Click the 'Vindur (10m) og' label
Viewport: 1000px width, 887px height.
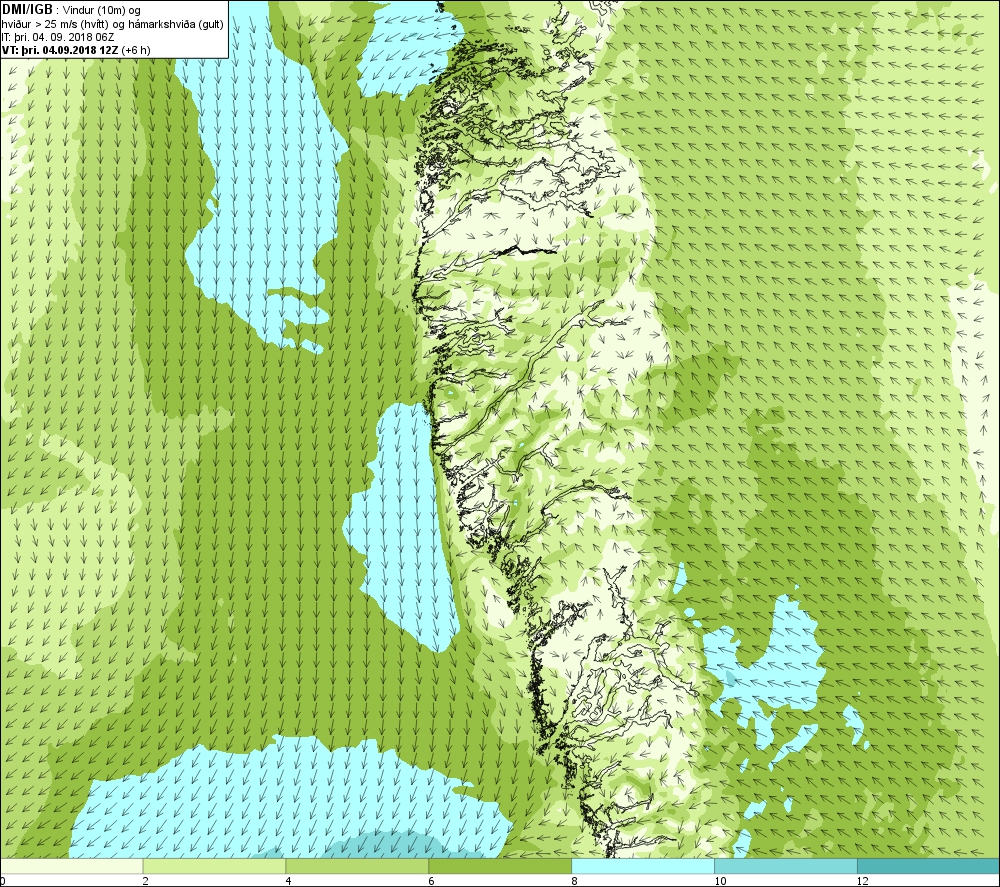coord(102,11)
